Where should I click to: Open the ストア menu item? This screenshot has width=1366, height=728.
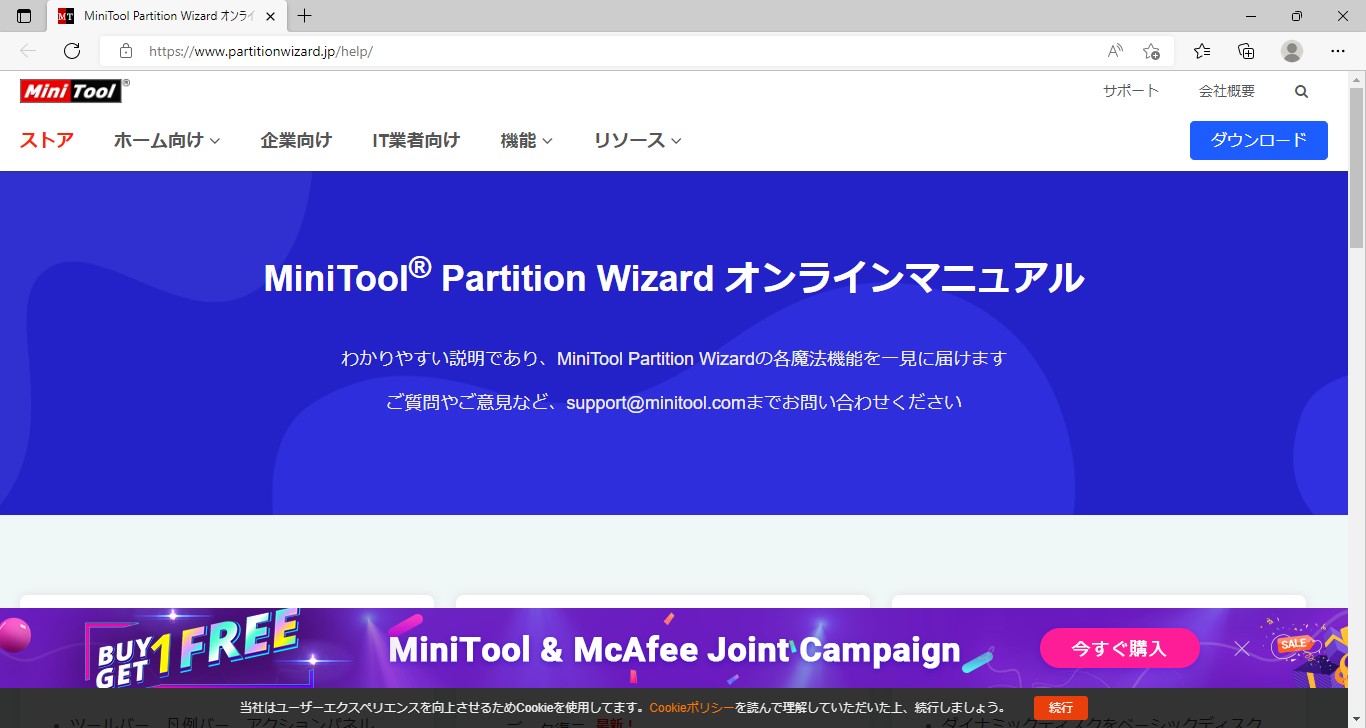click(47, 140)
